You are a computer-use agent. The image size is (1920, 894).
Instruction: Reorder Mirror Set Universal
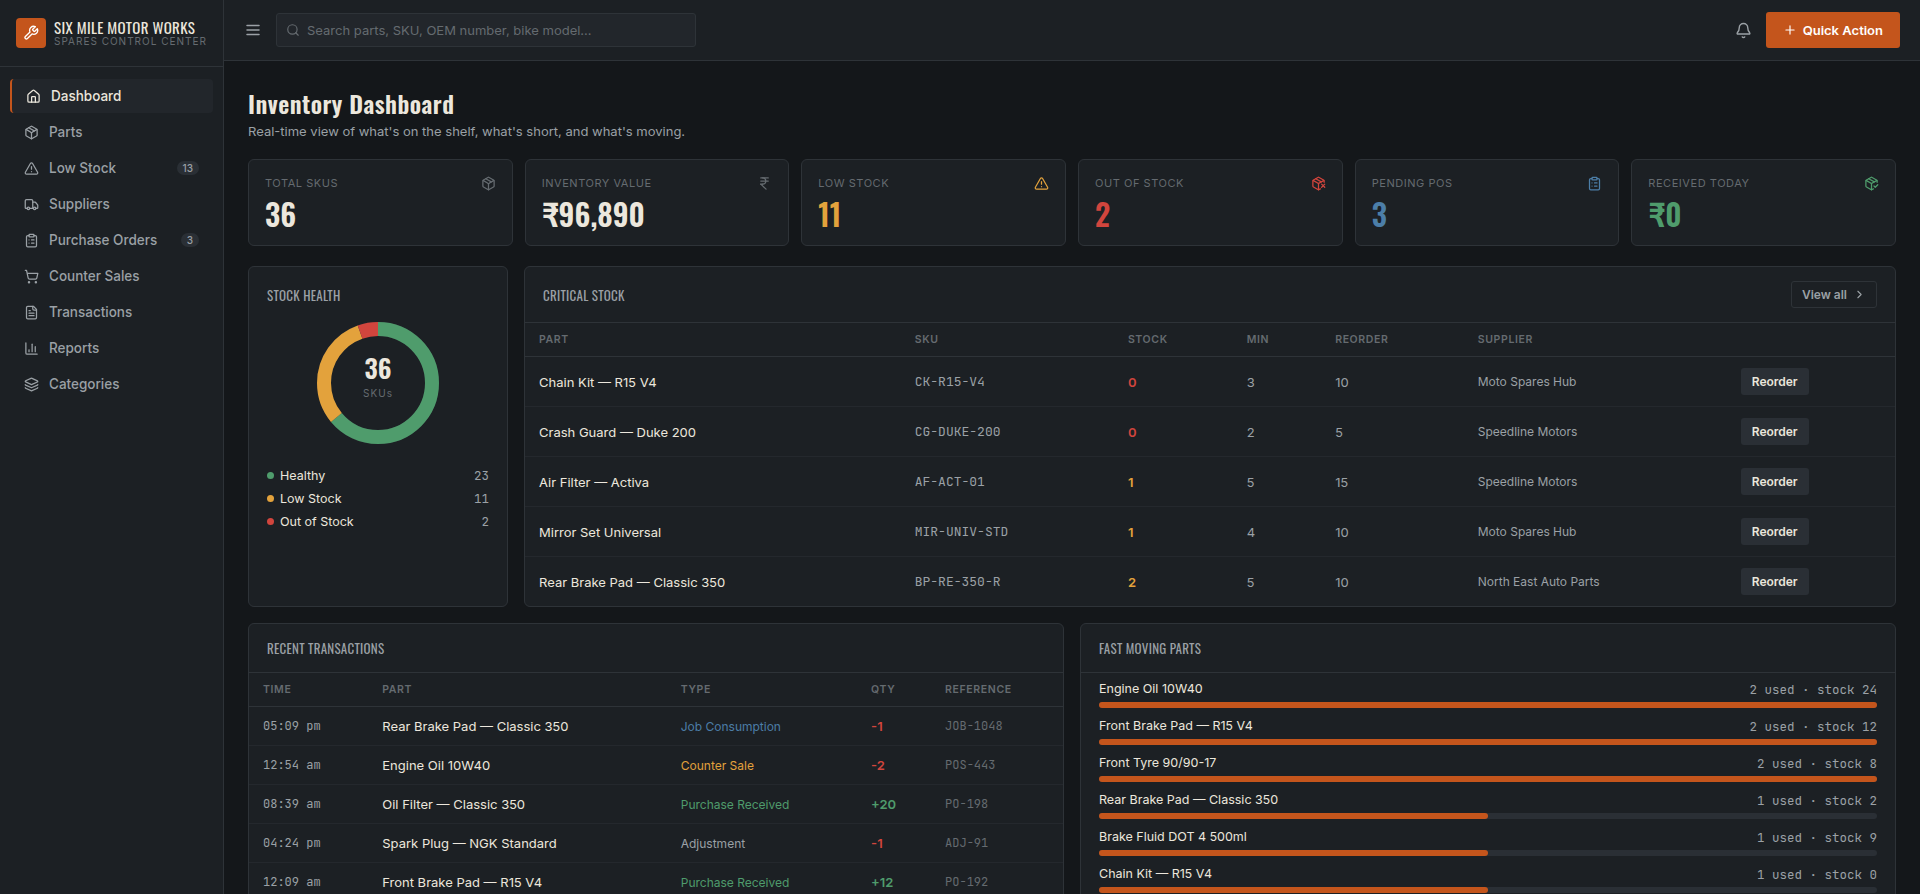click(x=1774, y=532)
